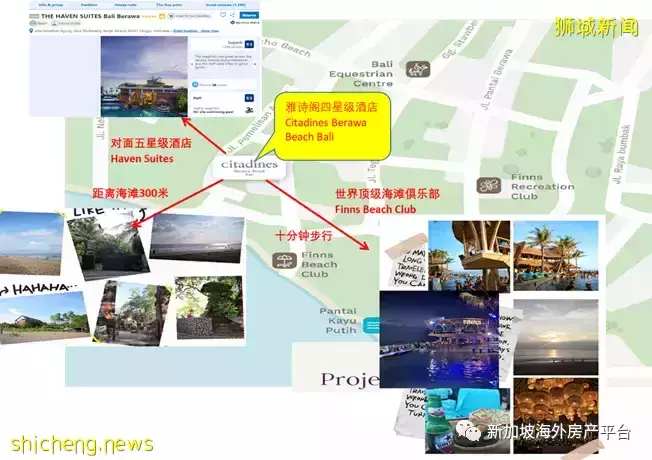Save Haven Suites with the heart icon
The width and height of the screenshot is (652, 460).
point(223,15)
